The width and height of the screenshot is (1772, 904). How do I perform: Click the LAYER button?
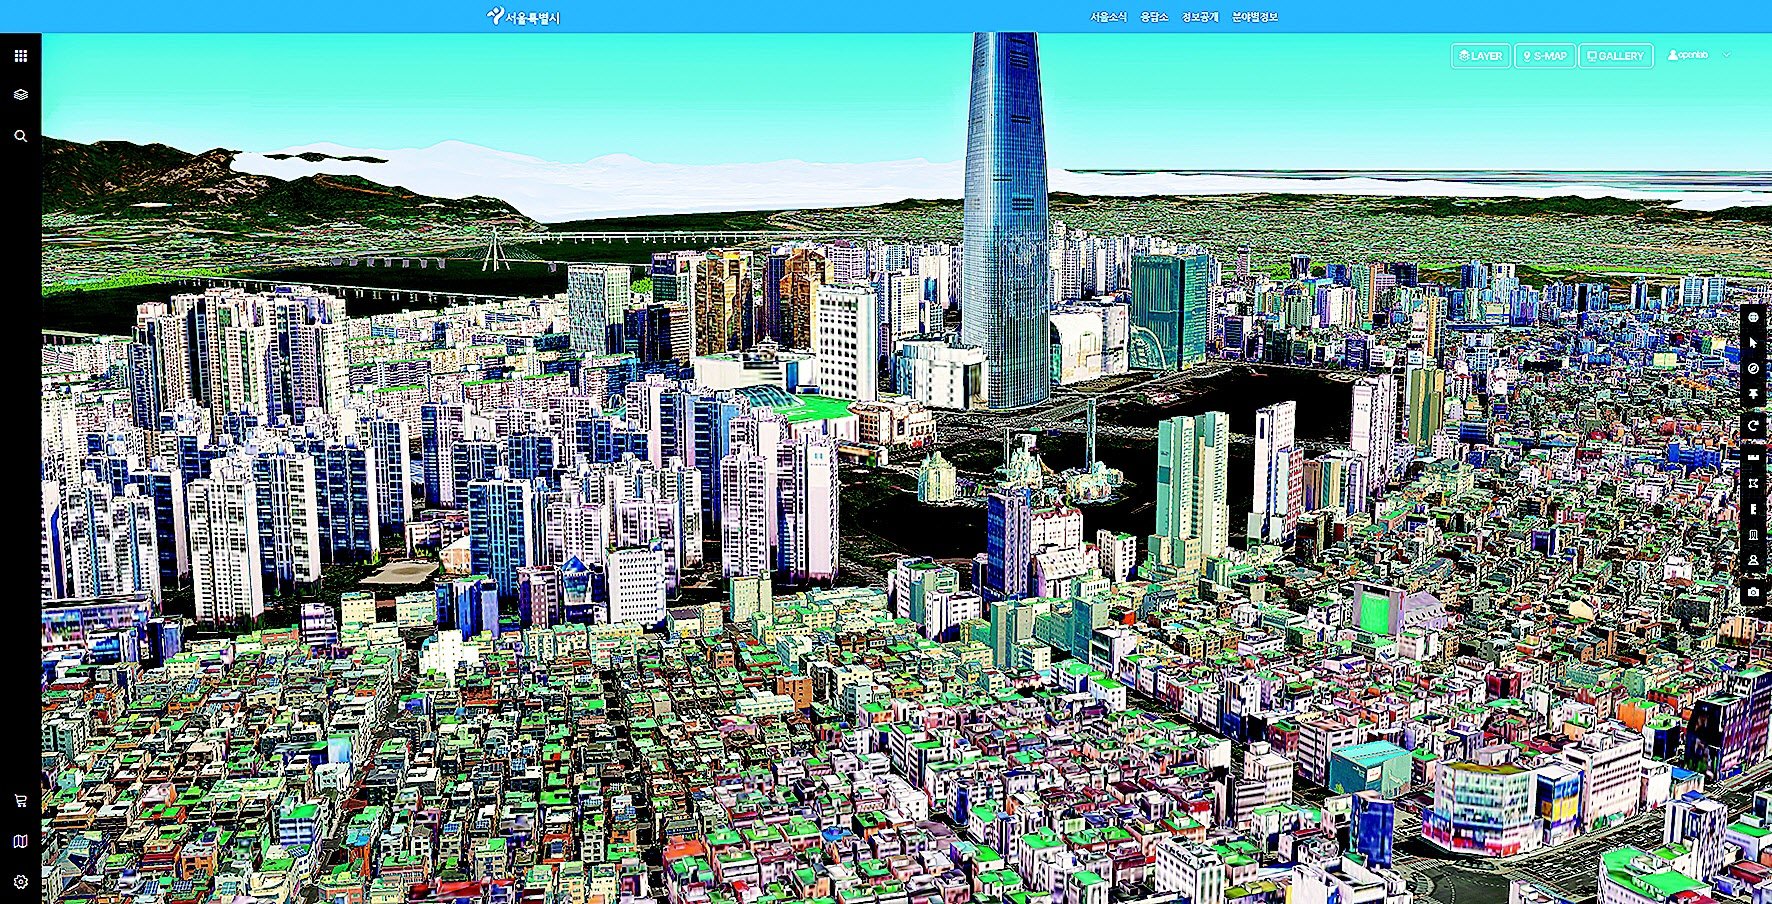point(1480,56)
